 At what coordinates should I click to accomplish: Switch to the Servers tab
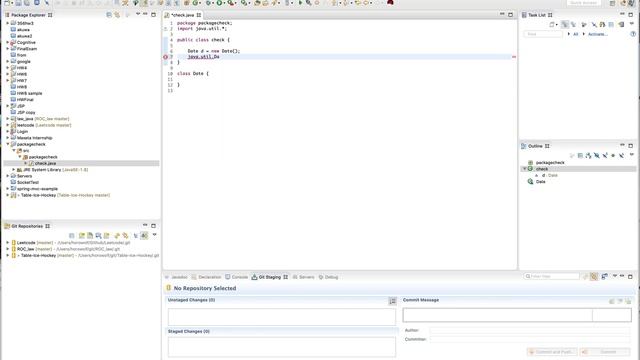point(304,277)
